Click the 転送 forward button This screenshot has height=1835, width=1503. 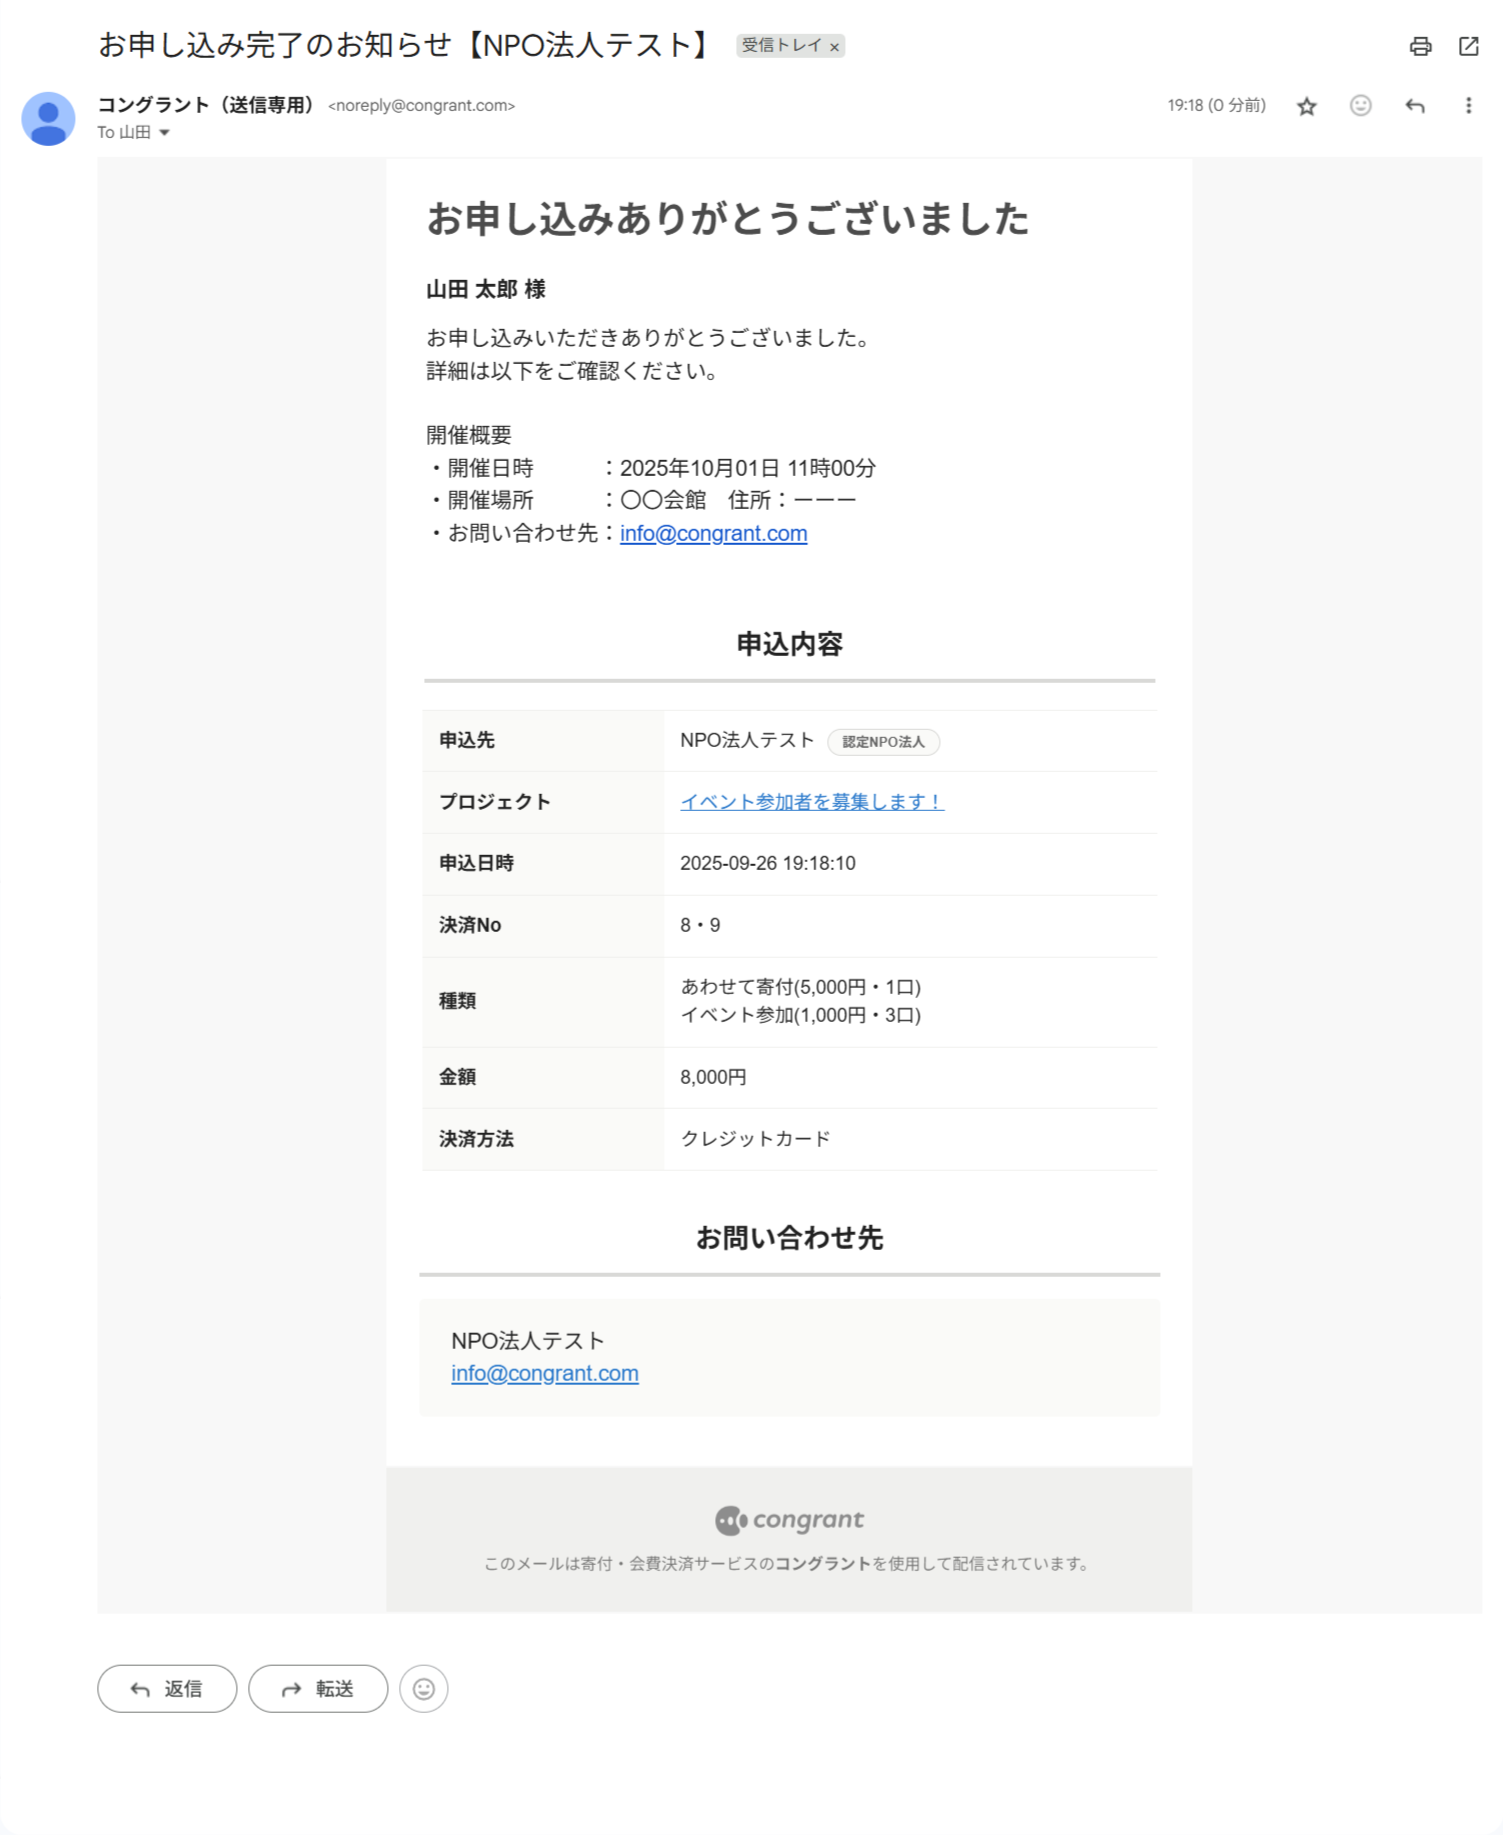[318, 1688]
